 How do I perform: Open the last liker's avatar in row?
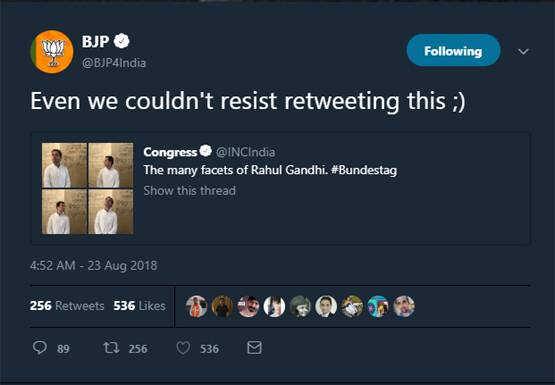pos(404,306)
